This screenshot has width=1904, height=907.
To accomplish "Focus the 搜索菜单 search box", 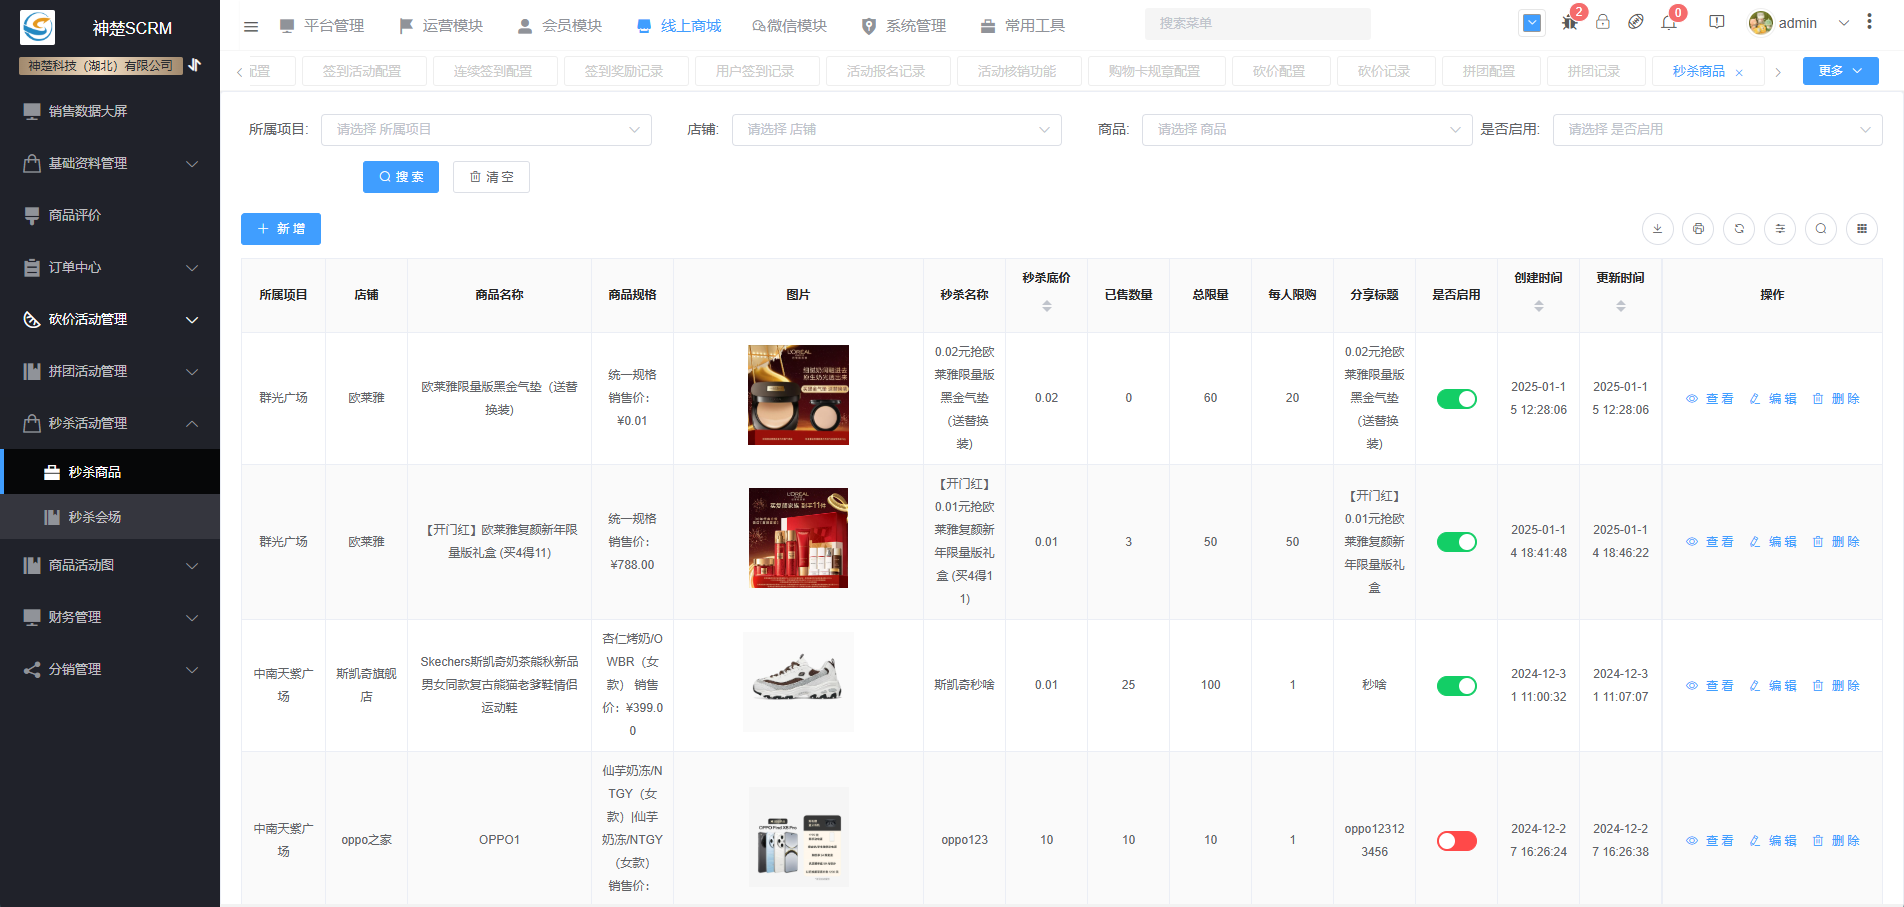I will [x=1258, y=23].
